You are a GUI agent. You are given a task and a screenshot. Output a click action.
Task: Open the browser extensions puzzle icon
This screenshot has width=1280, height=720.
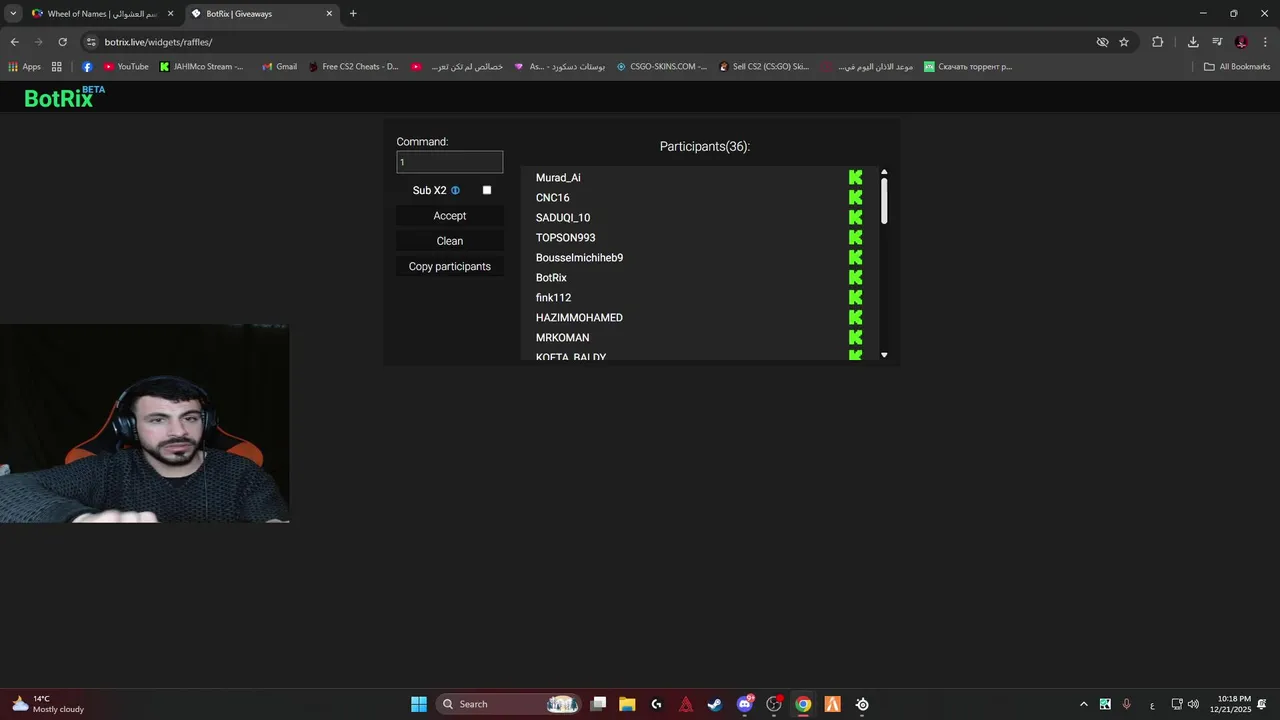[x=1158, y=42]
